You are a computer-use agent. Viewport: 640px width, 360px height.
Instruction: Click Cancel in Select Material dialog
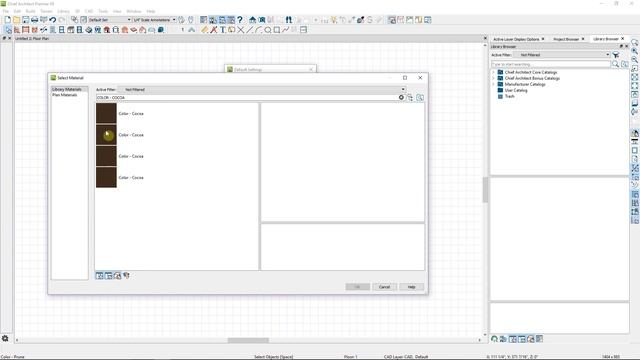(x=384, y=287)
